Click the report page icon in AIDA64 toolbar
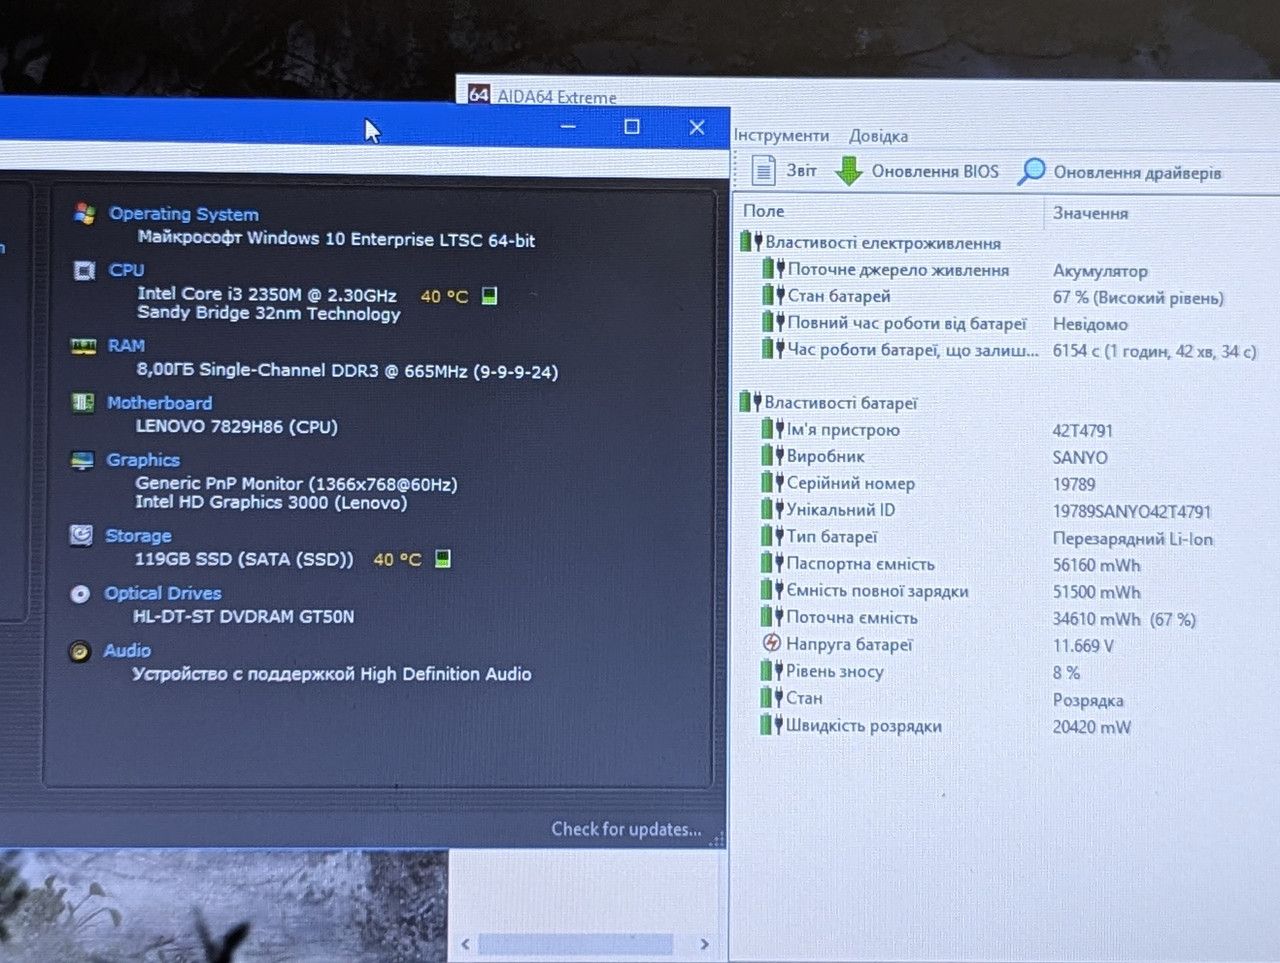 pos(763,171)
